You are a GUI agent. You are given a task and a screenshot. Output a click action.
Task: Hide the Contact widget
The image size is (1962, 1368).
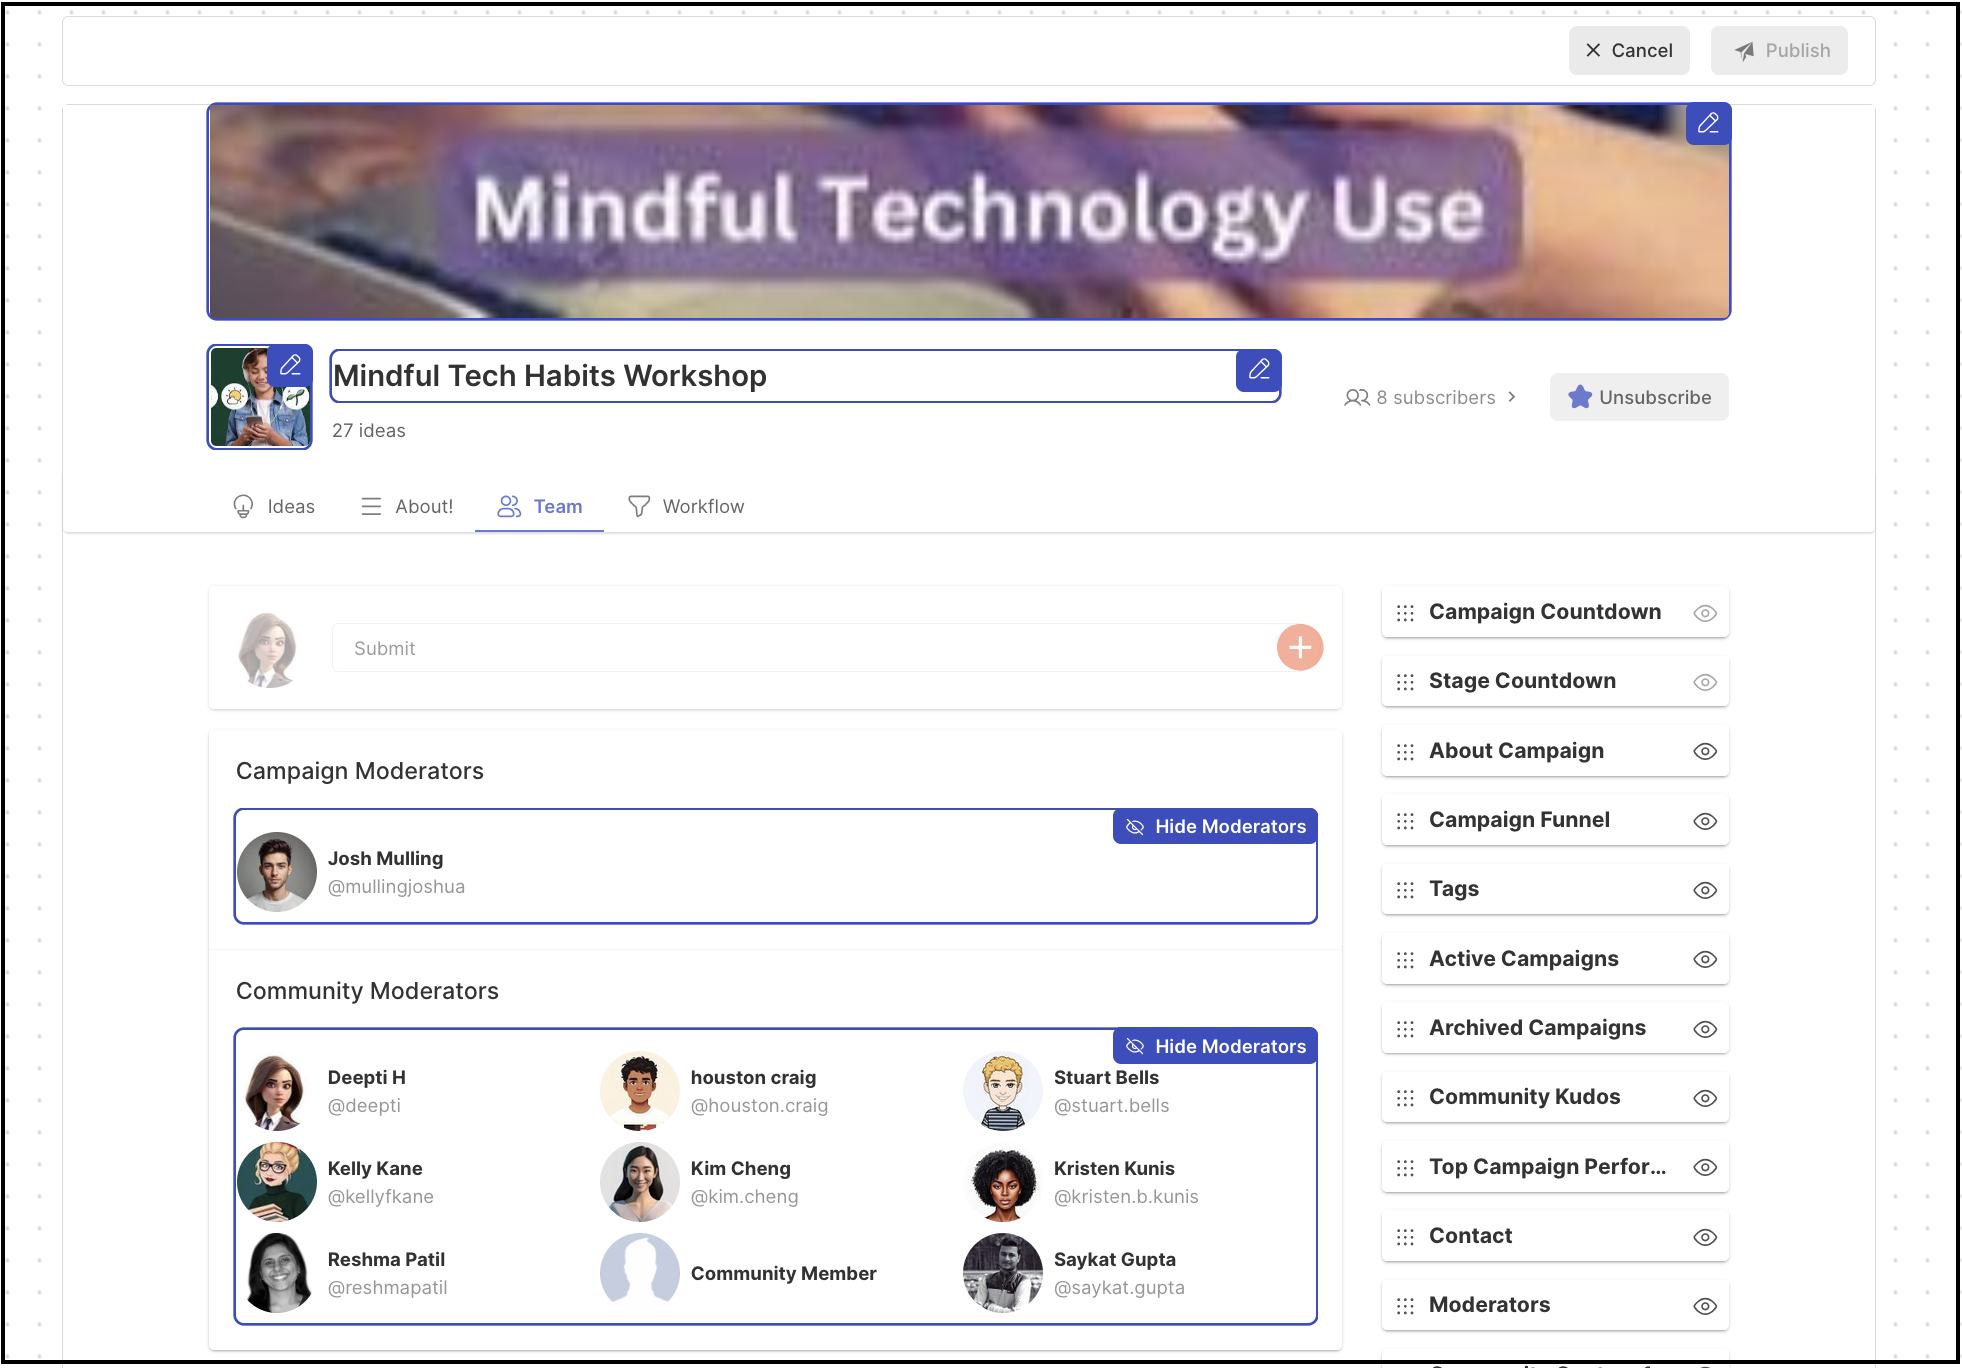[x=1705, y=1237]
